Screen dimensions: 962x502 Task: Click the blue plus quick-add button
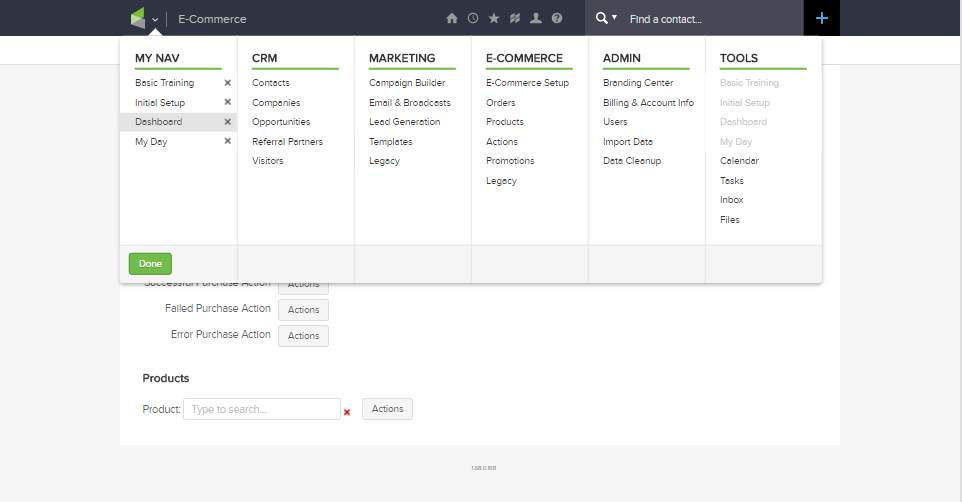822,18
